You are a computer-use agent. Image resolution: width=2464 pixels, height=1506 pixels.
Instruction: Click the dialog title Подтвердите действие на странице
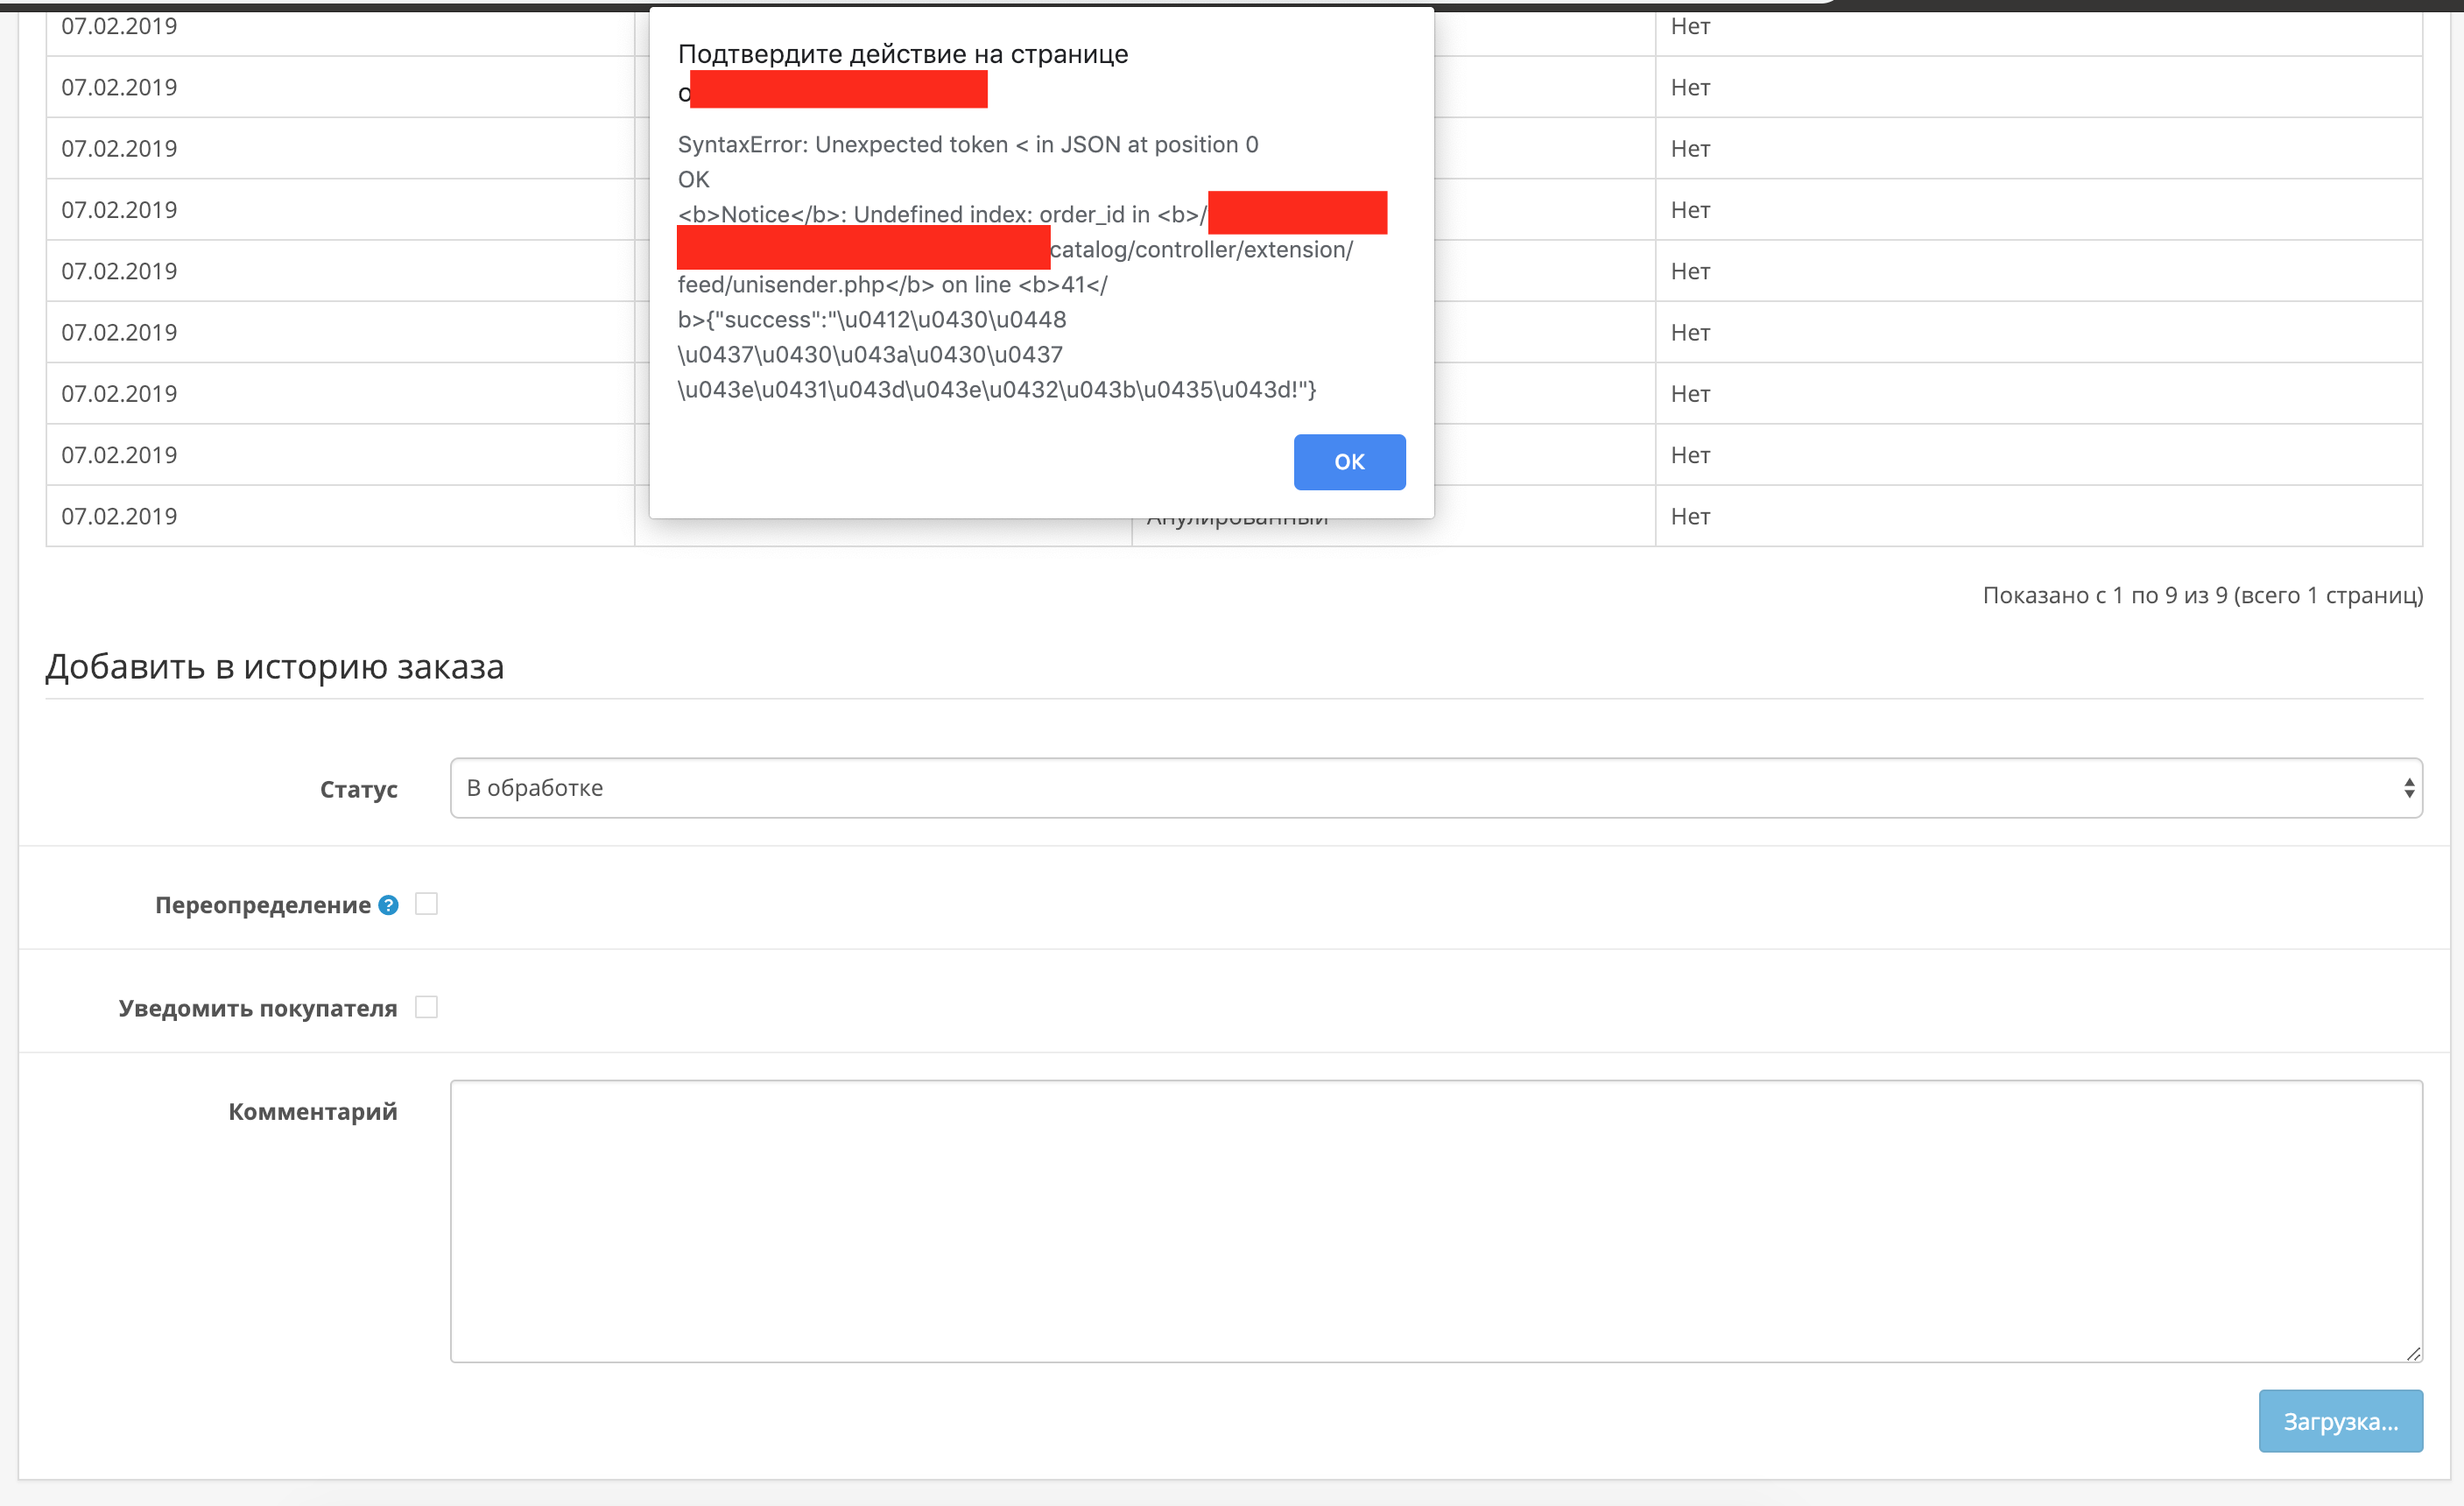tap(902, 54)
